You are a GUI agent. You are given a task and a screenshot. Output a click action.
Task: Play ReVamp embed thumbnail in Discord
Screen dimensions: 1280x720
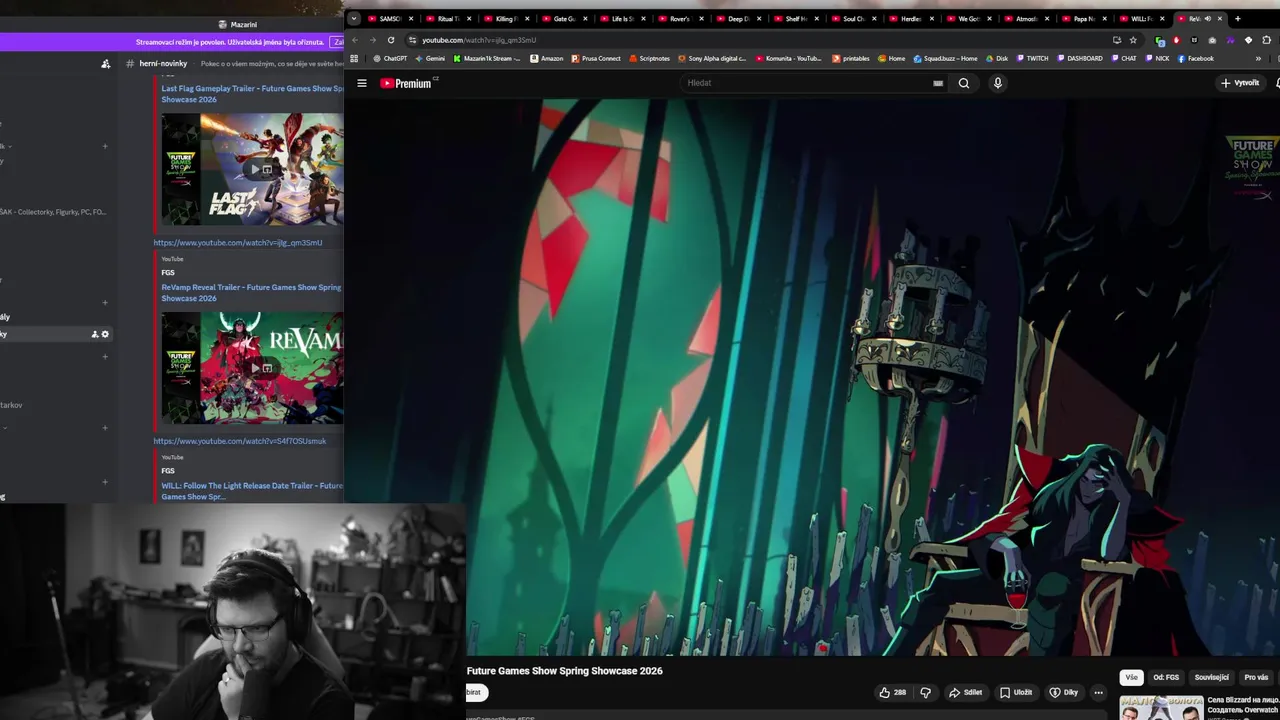[252, 367]
